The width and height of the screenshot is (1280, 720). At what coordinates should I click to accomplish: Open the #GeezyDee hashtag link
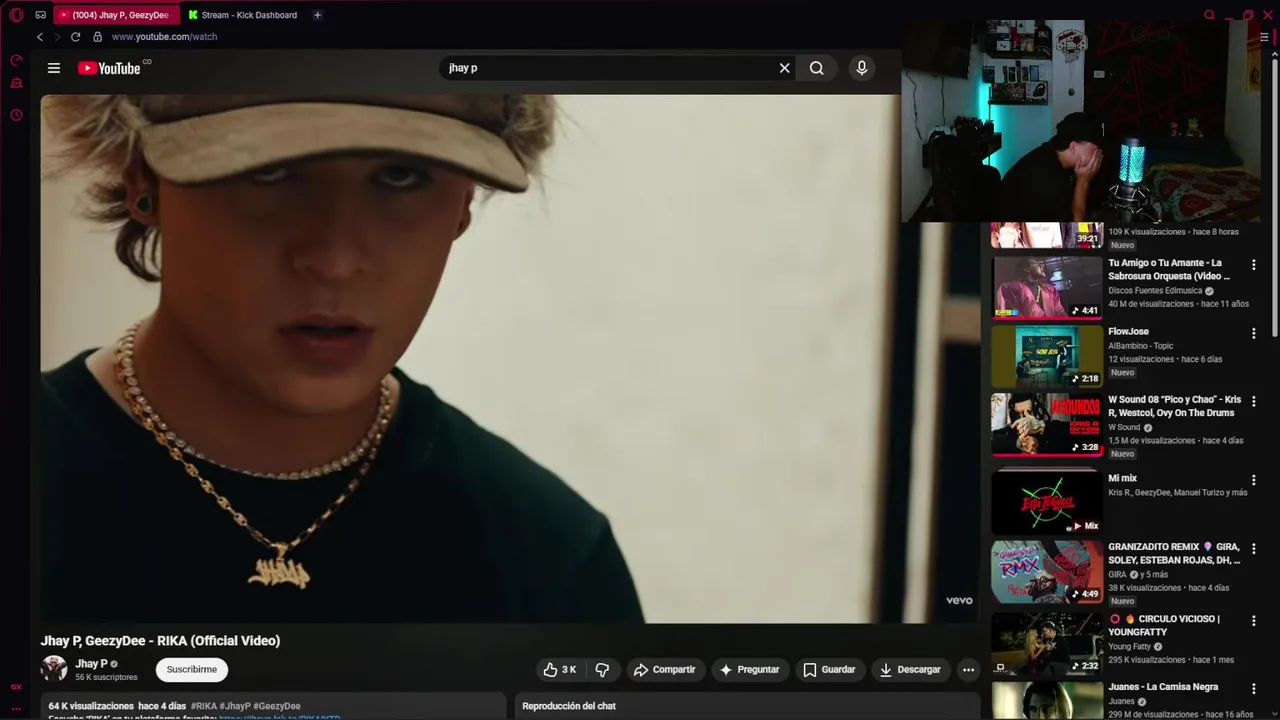point(277,706)
